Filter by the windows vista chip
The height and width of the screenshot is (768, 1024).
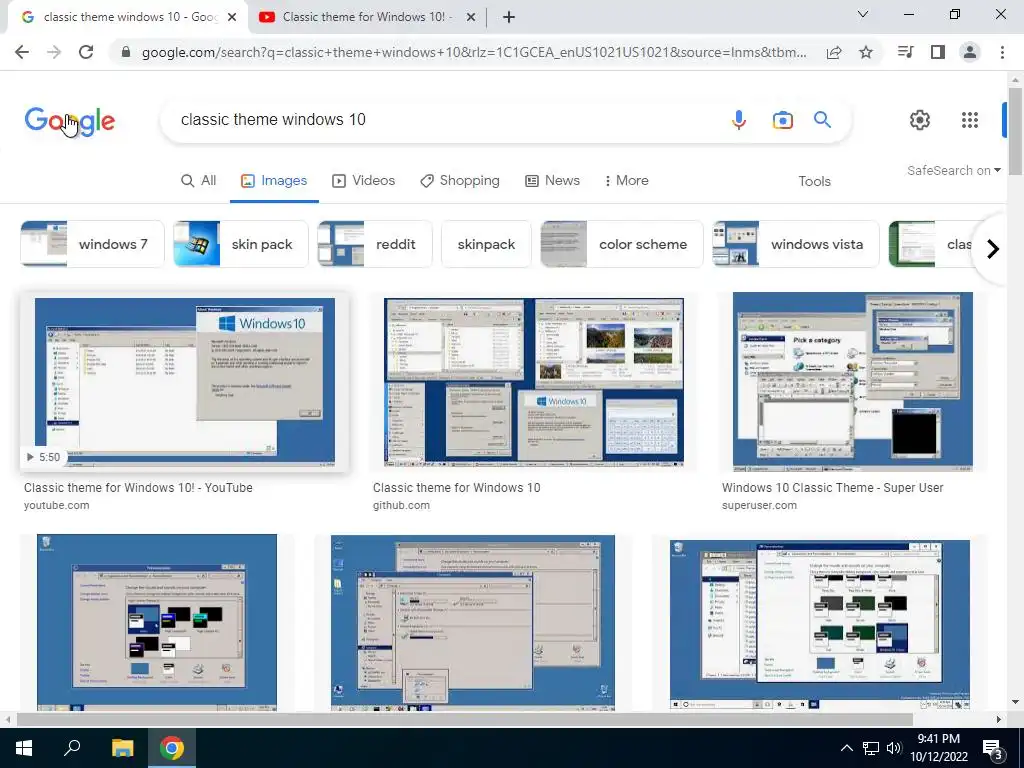795,244
